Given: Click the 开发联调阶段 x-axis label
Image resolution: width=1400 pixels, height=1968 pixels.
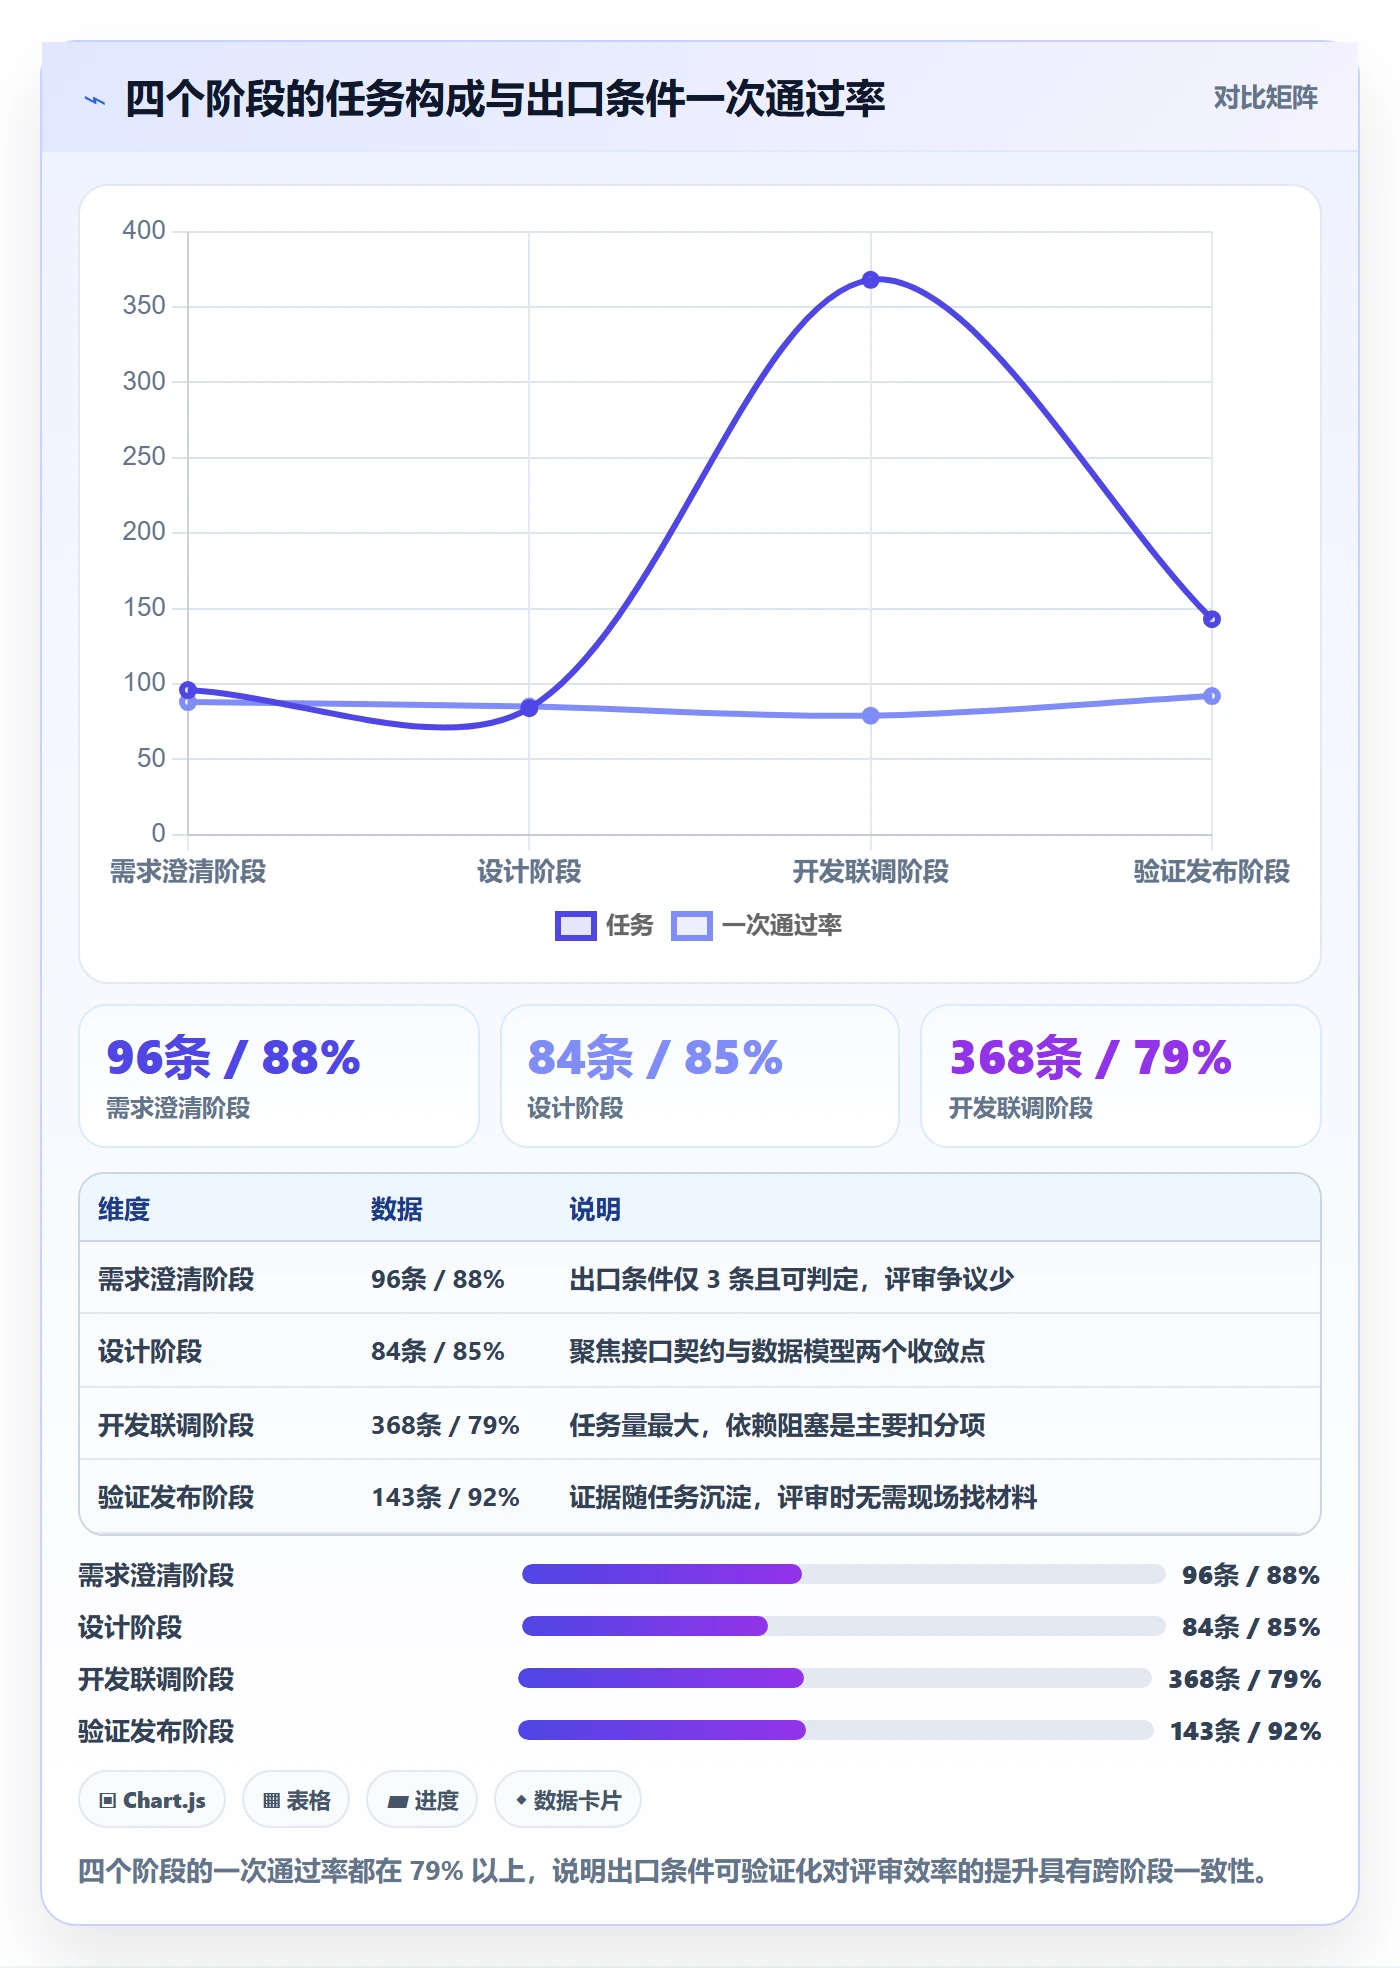Looking at the screenshot, I should tap(870, 871).
